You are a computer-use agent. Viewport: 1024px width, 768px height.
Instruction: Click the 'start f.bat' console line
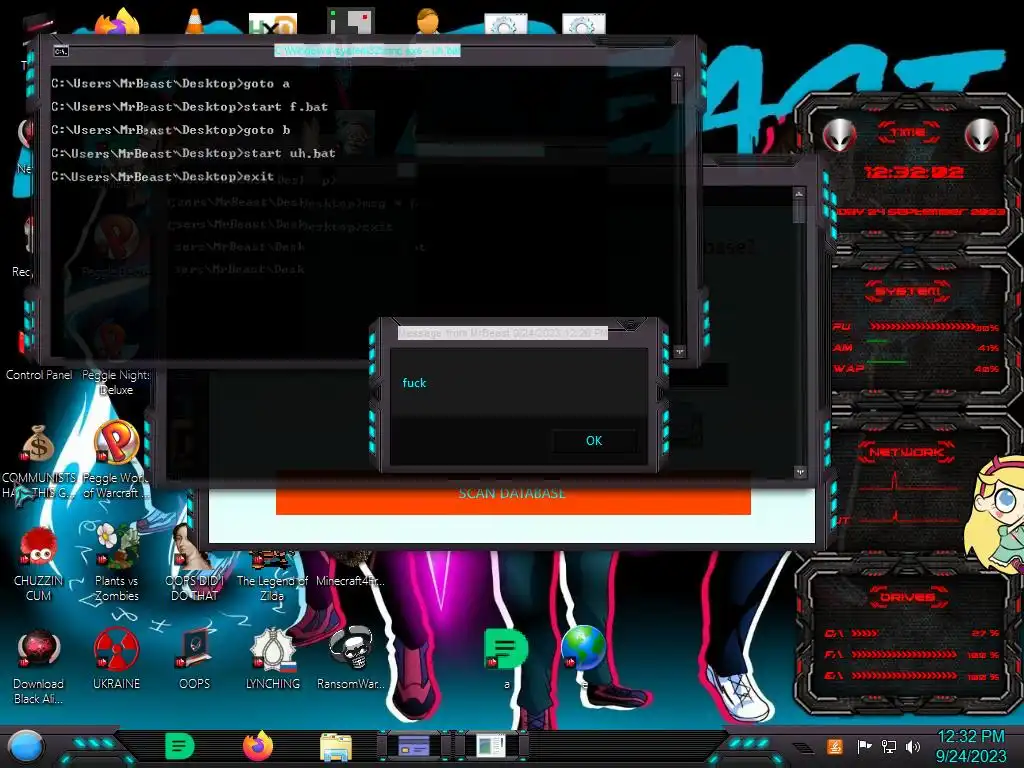(x=189, y=106)
